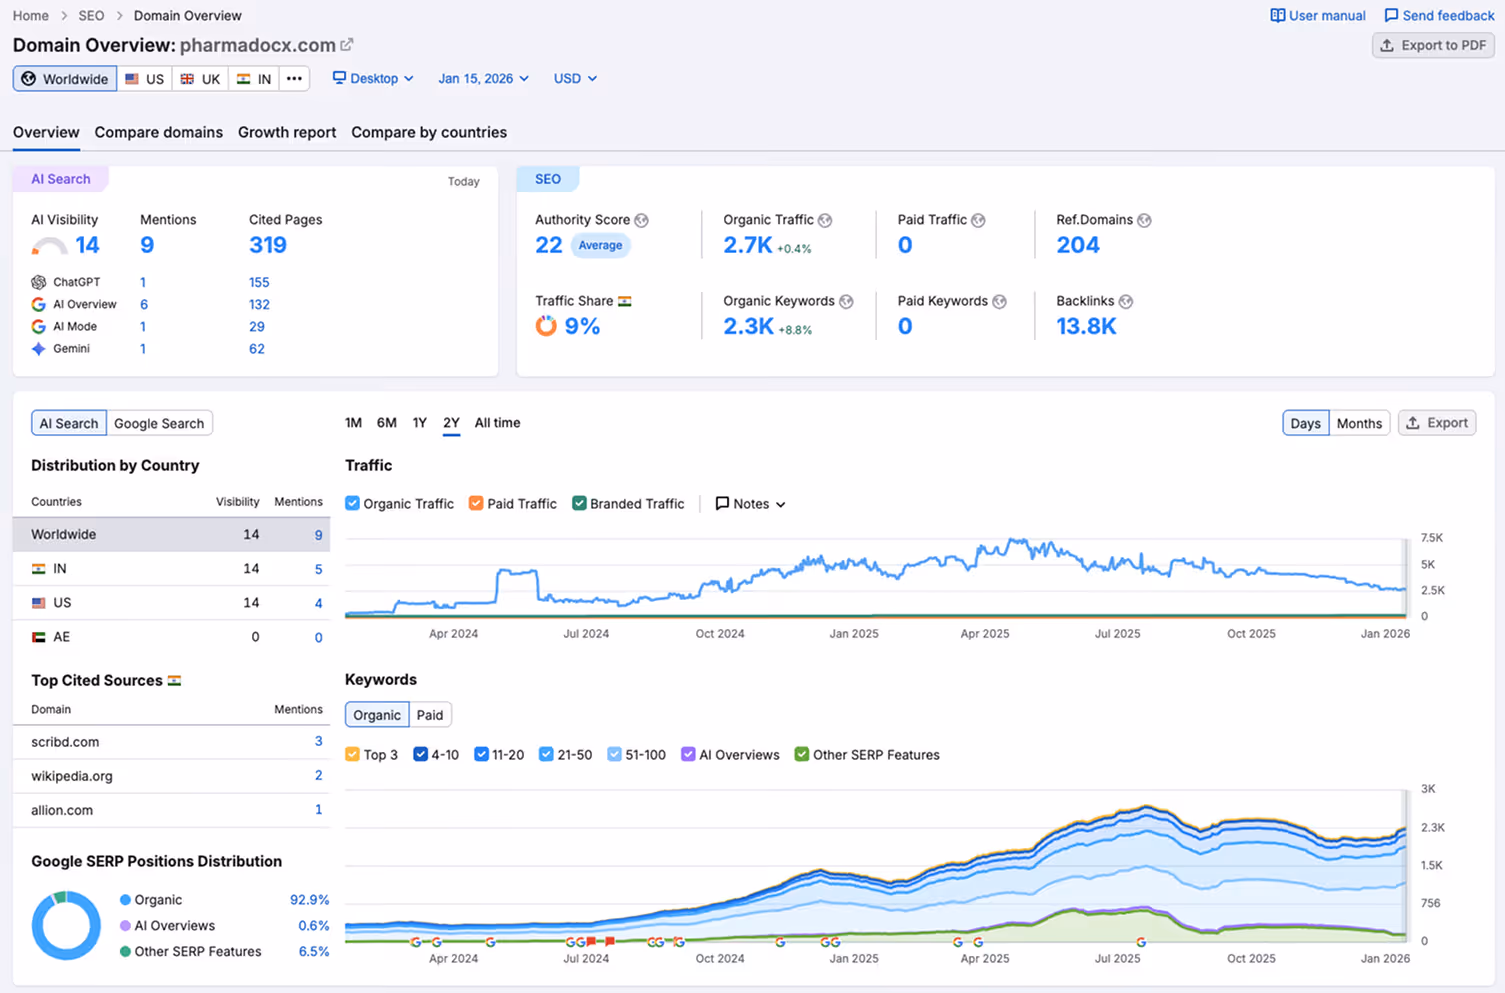
Task: Click SERP positions donut chart
Action: click(66, 925)
